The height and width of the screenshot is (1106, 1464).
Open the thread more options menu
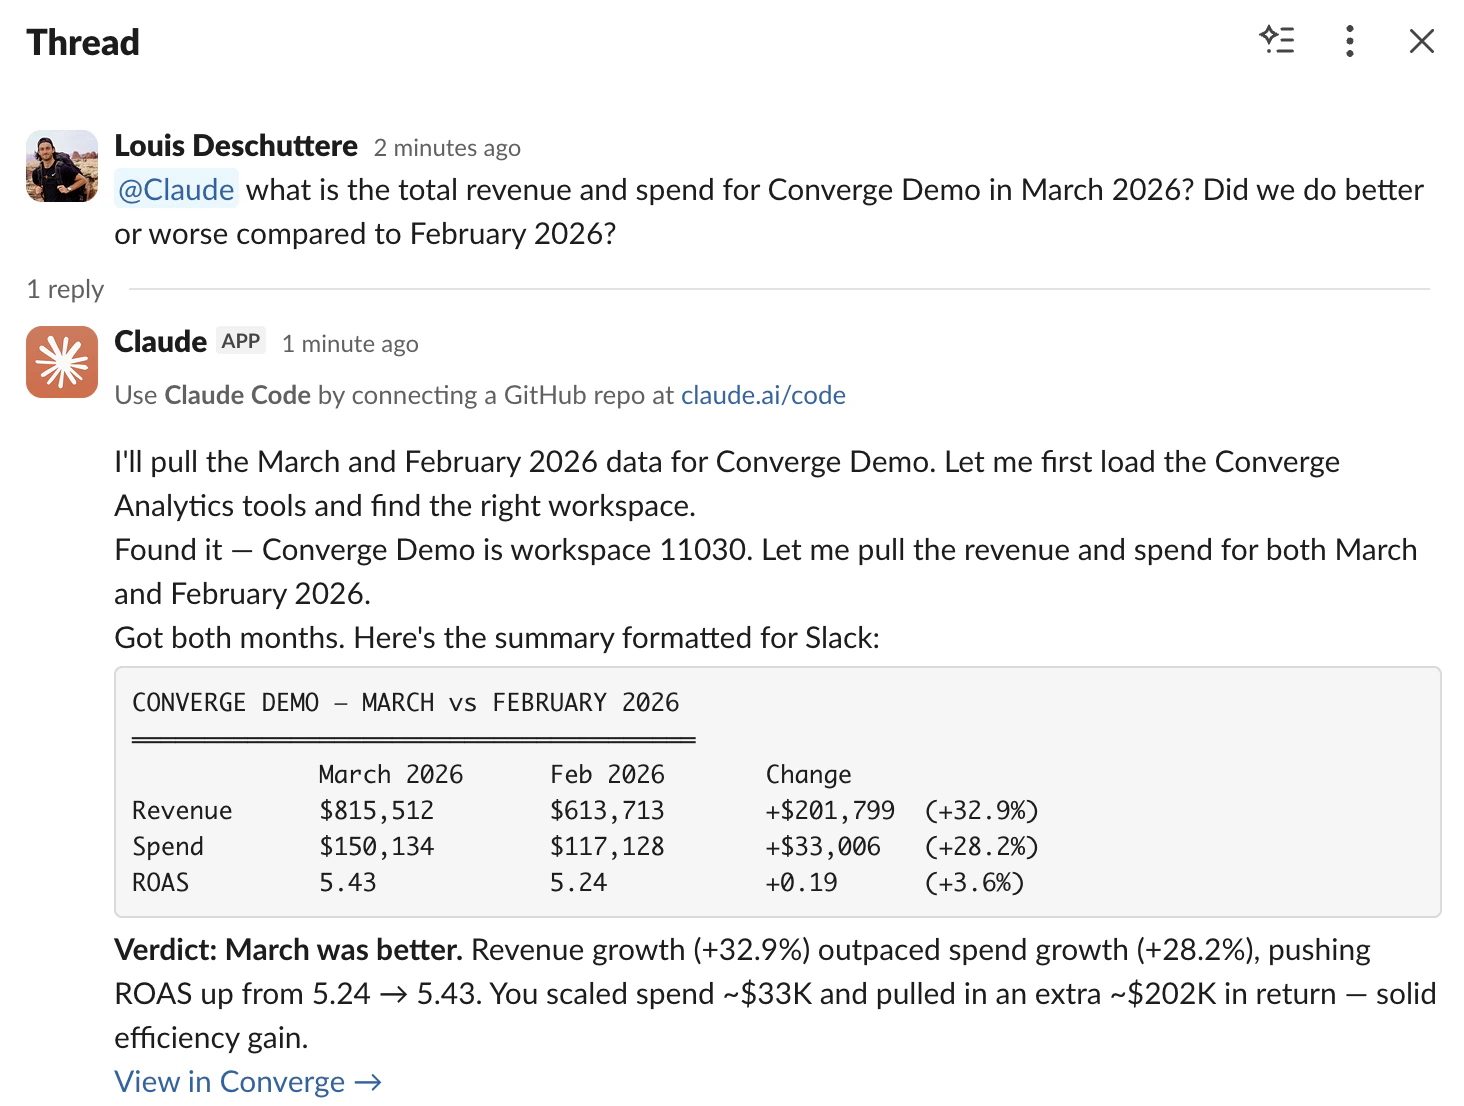[x=1350, y=41]
